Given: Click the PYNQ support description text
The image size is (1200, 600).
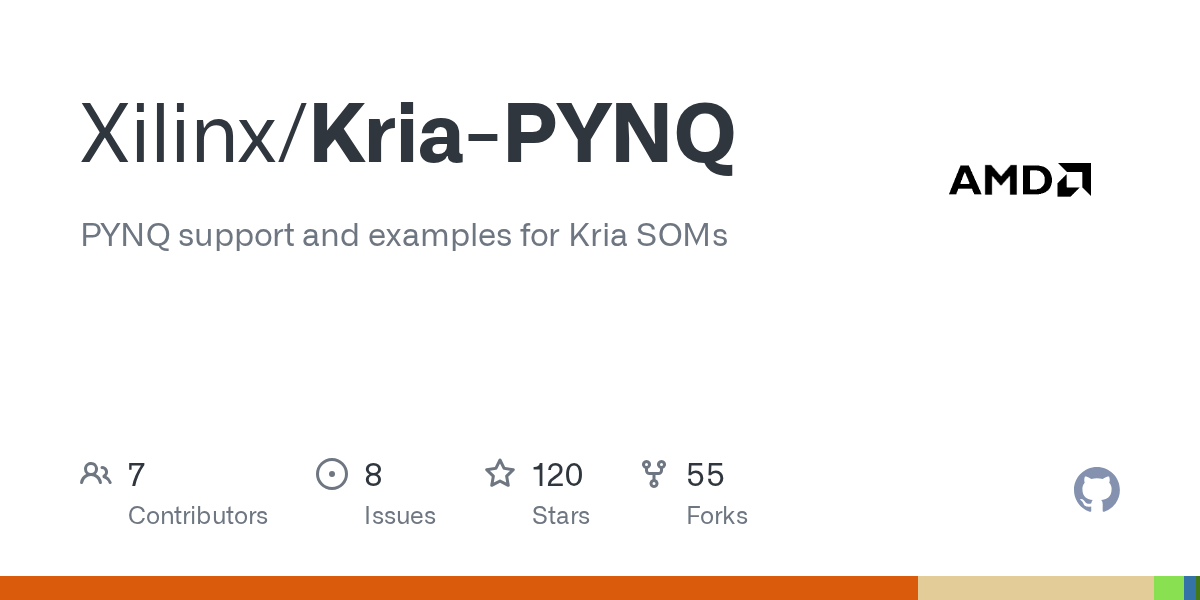Looking at the screenshot, I should pyautogui.click(x=404, y=236).
